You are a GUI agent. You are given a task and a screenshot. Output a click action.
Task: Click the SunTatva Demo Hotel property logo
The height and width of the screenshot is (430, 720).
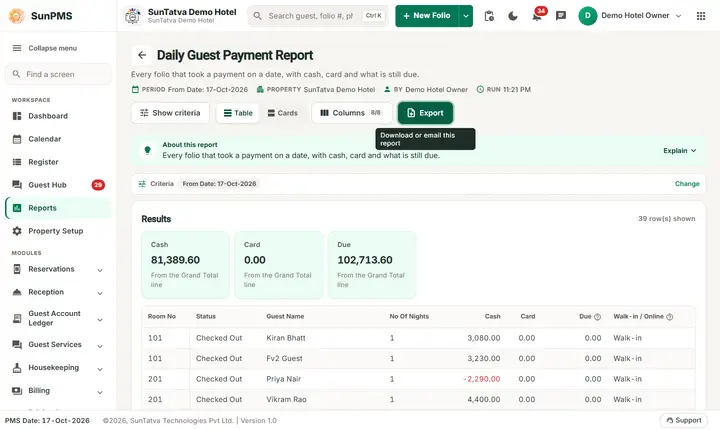pos(133,16)
